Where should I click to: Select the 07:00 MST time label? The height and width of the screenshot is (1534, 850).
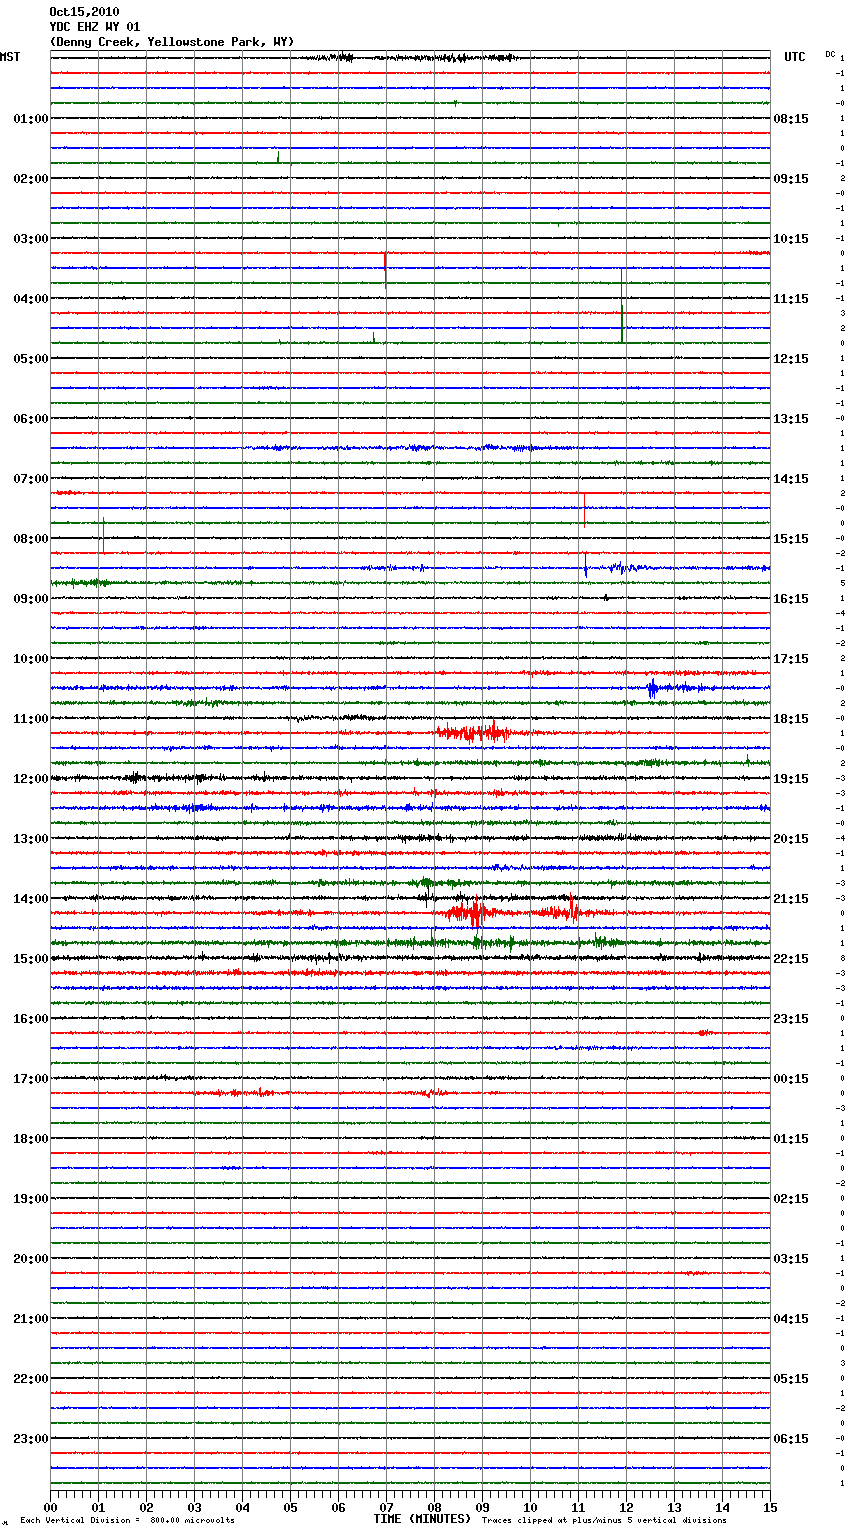31,479
